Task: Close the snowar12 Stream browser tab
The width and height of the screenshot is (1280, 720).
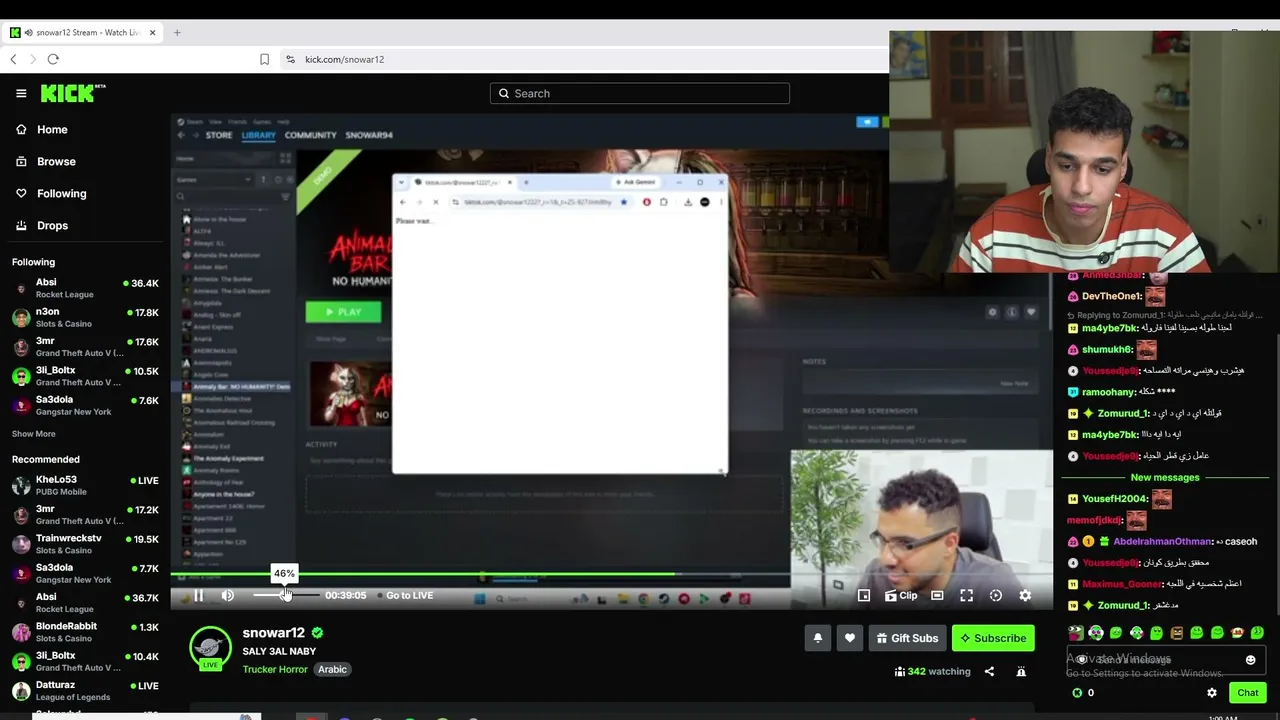Action: coord(152,32)
